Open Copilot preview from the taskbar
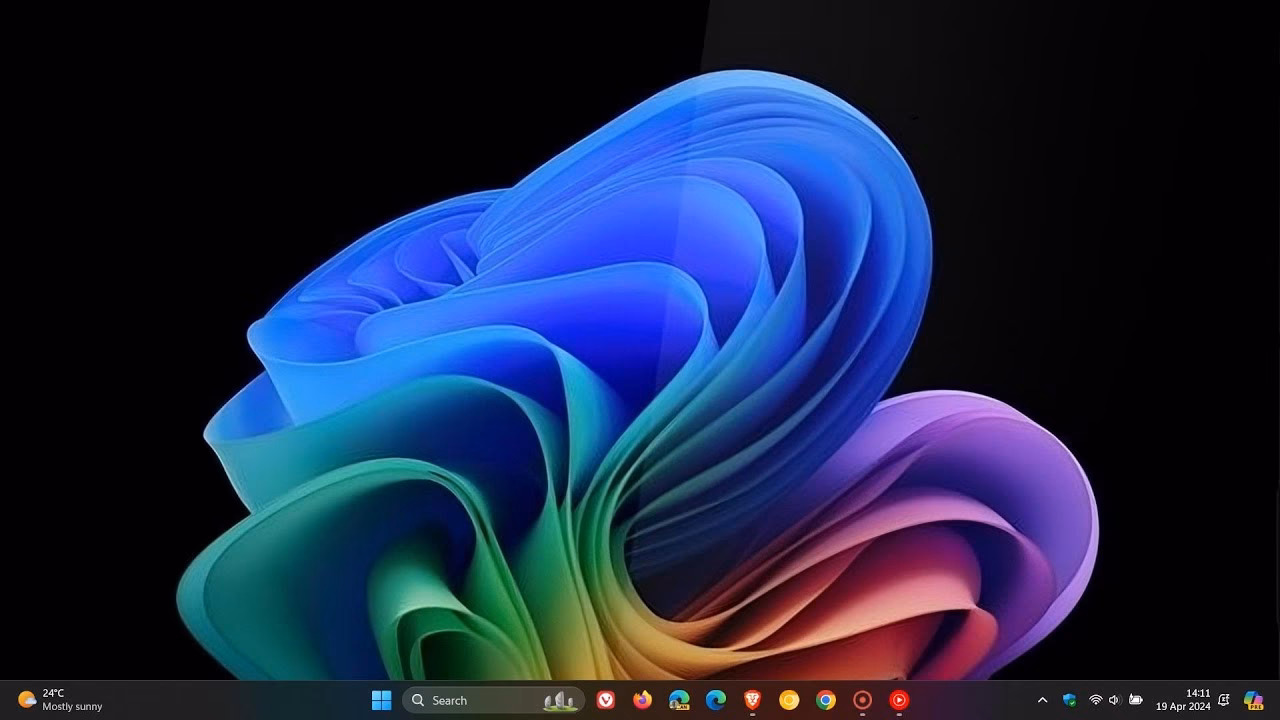 (1253, 700)
